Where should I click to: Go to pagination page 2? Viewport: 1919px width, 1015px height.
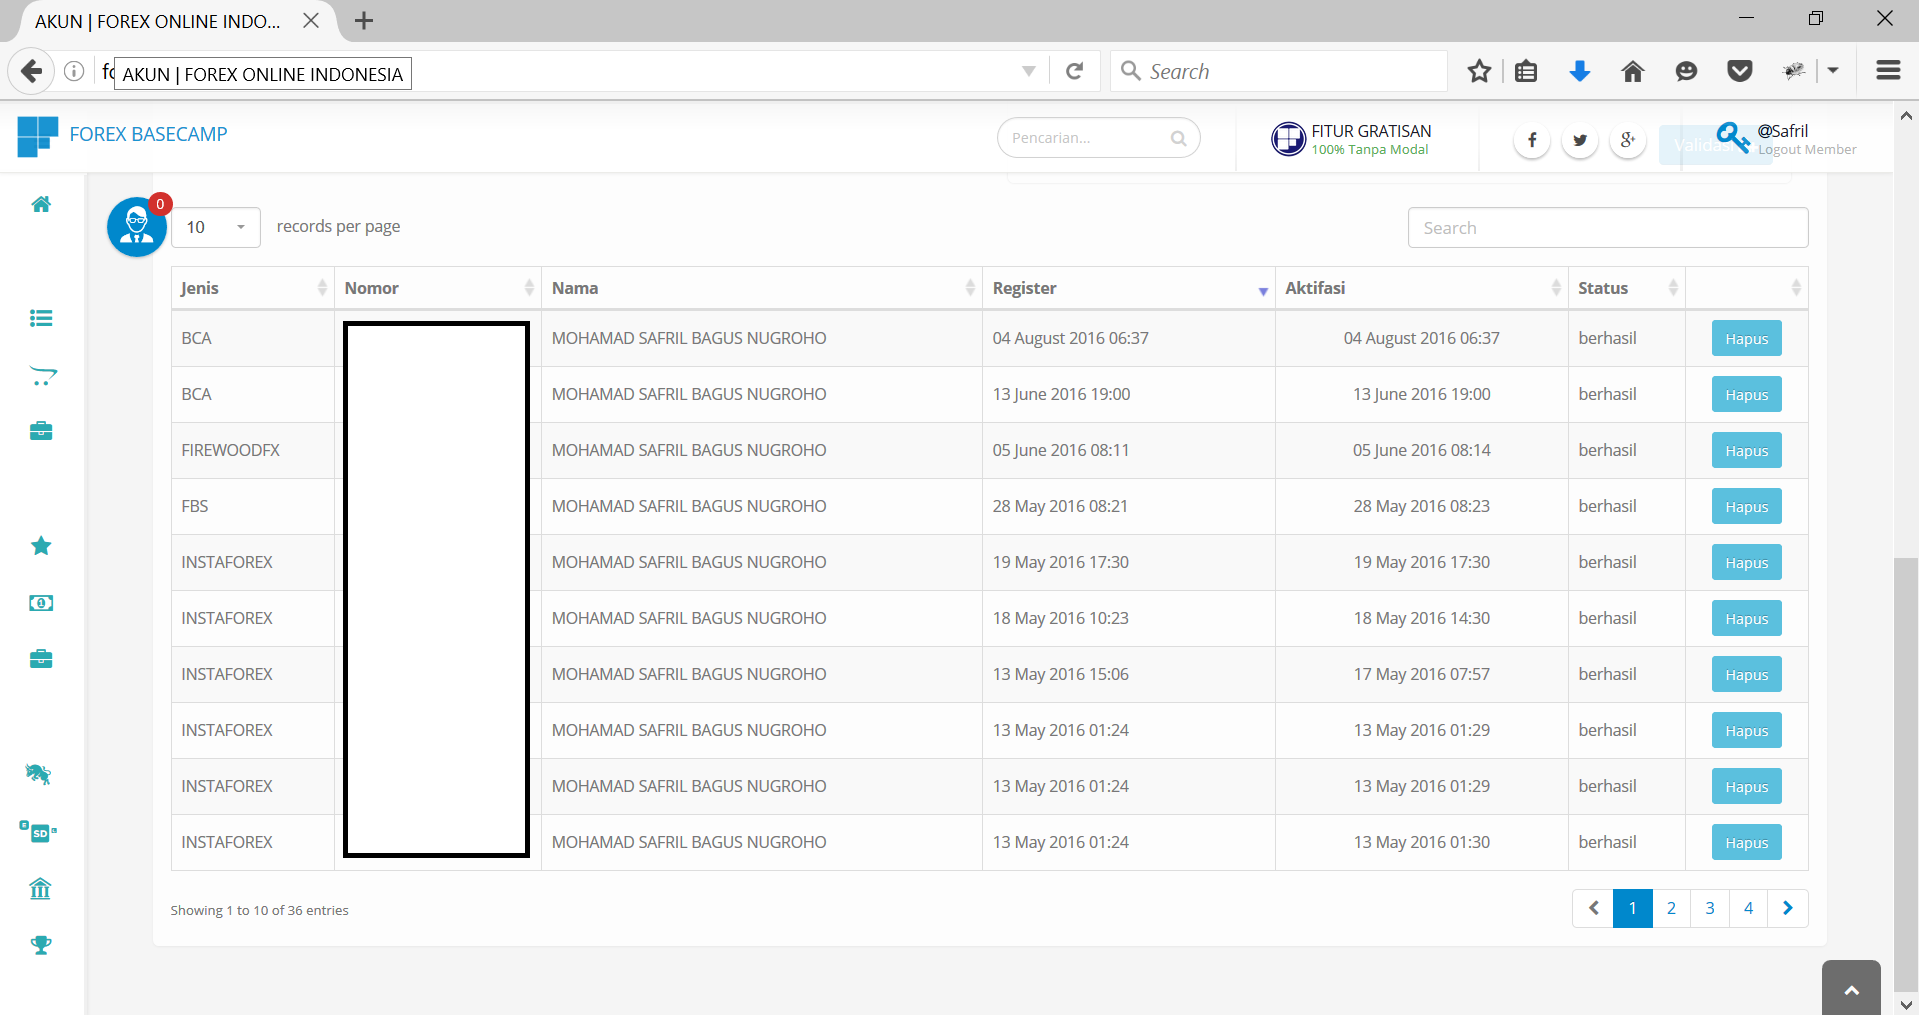(1671, 908)
